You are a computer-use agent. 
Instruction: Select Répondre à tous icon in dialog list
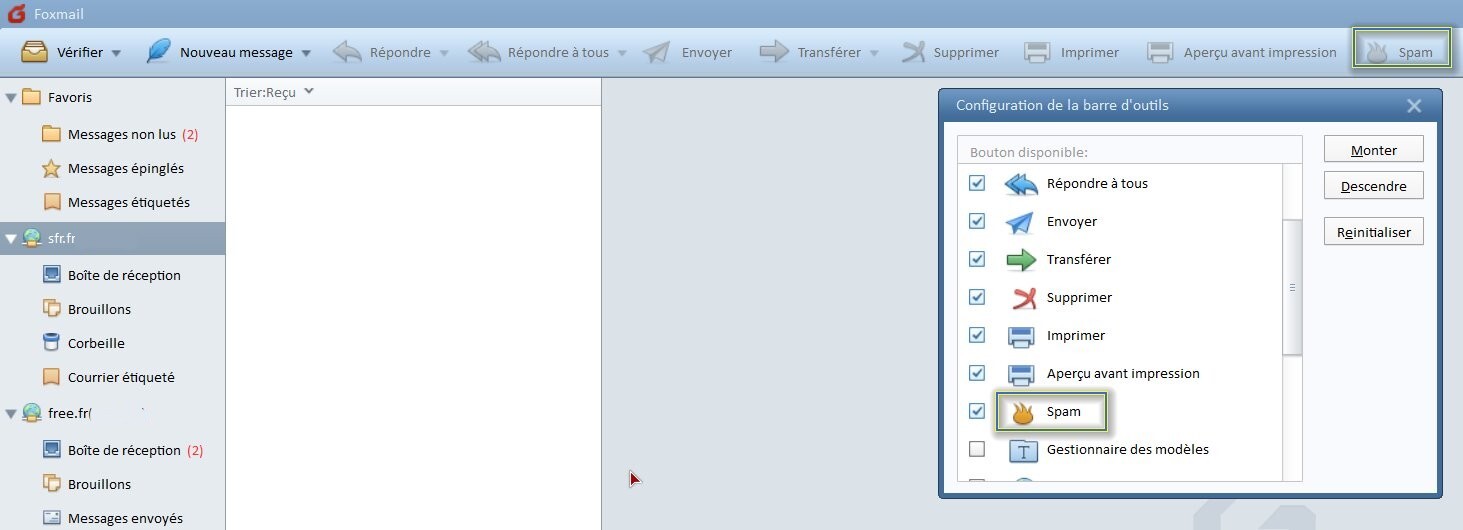[x=1021, y=184]
